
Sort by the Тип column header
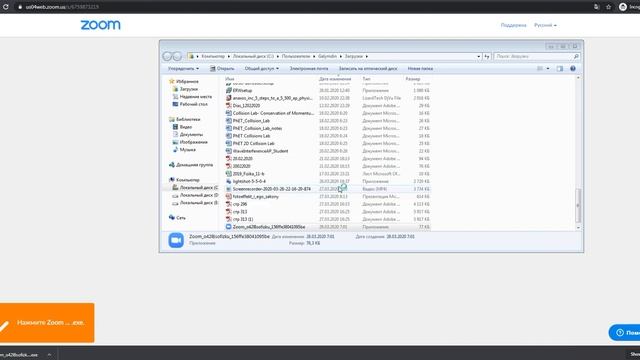(x=366, y=79)
